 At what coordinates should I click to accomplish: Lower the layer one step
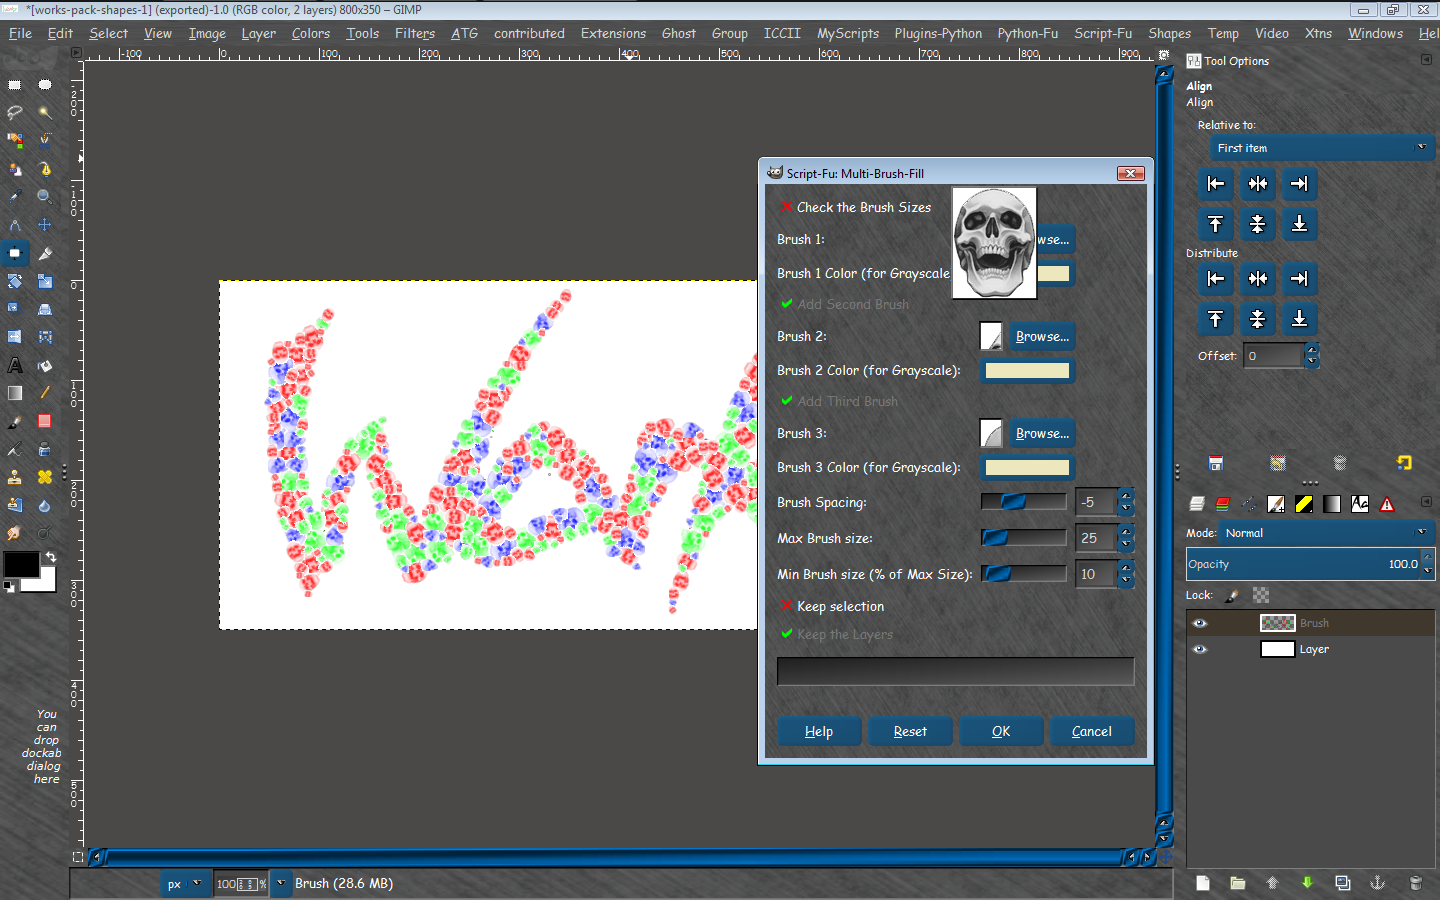(x=1307, y=883)
